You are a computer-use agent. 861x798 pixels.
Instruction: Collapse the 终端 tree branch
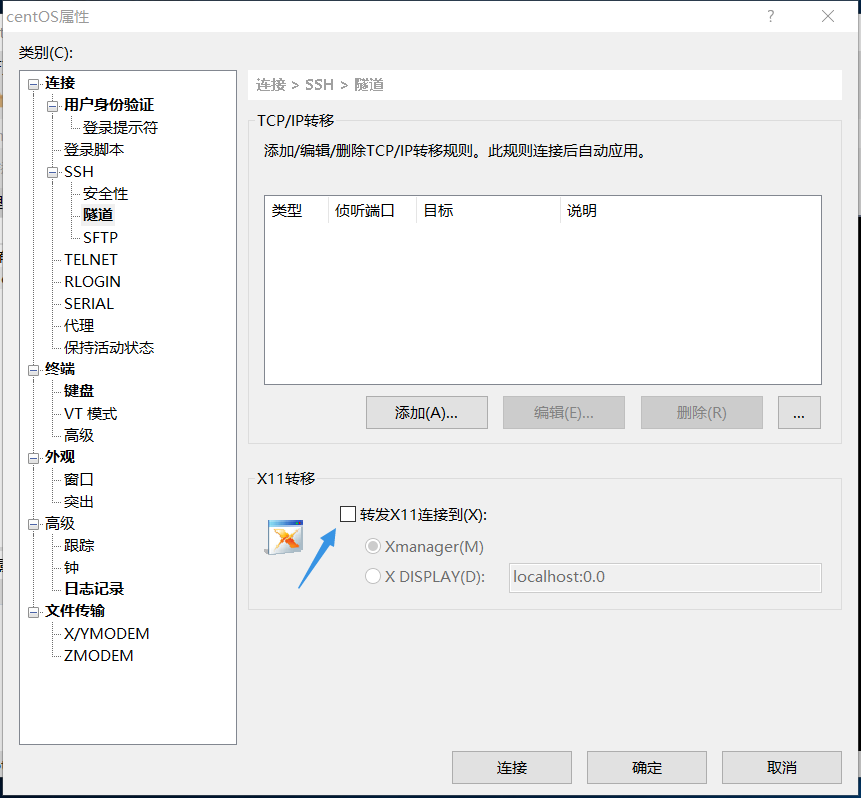coord(33,368)
